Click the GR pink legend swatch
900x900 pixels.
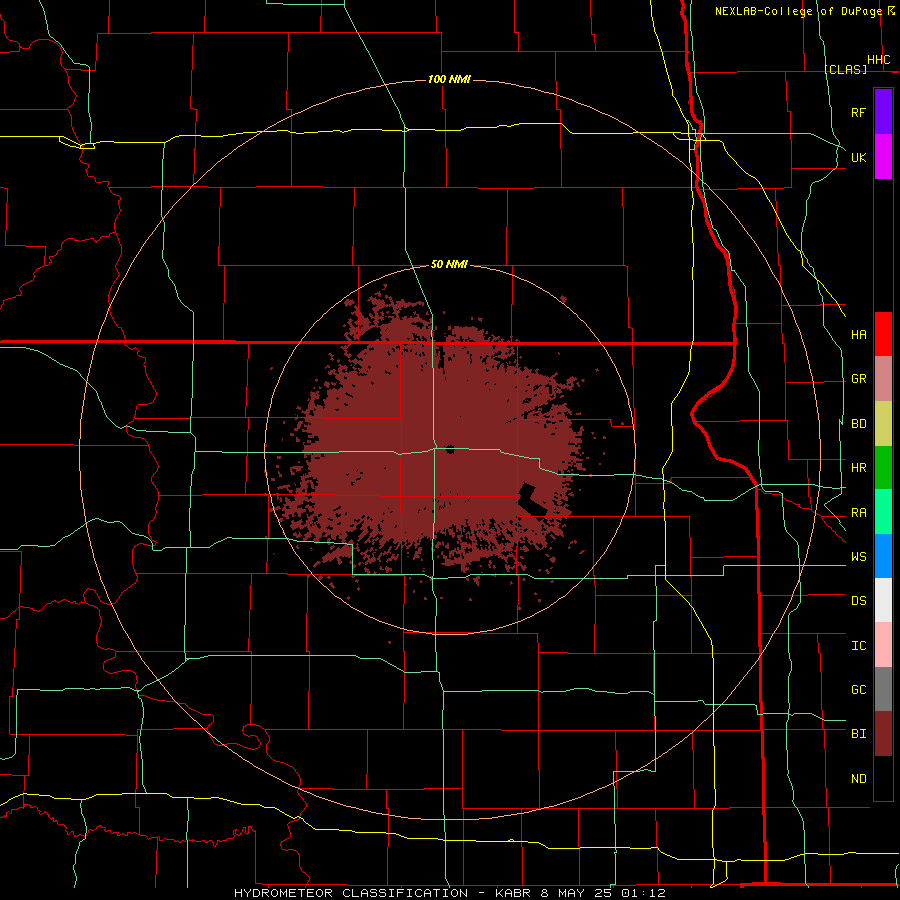click(x=883, y=379)
